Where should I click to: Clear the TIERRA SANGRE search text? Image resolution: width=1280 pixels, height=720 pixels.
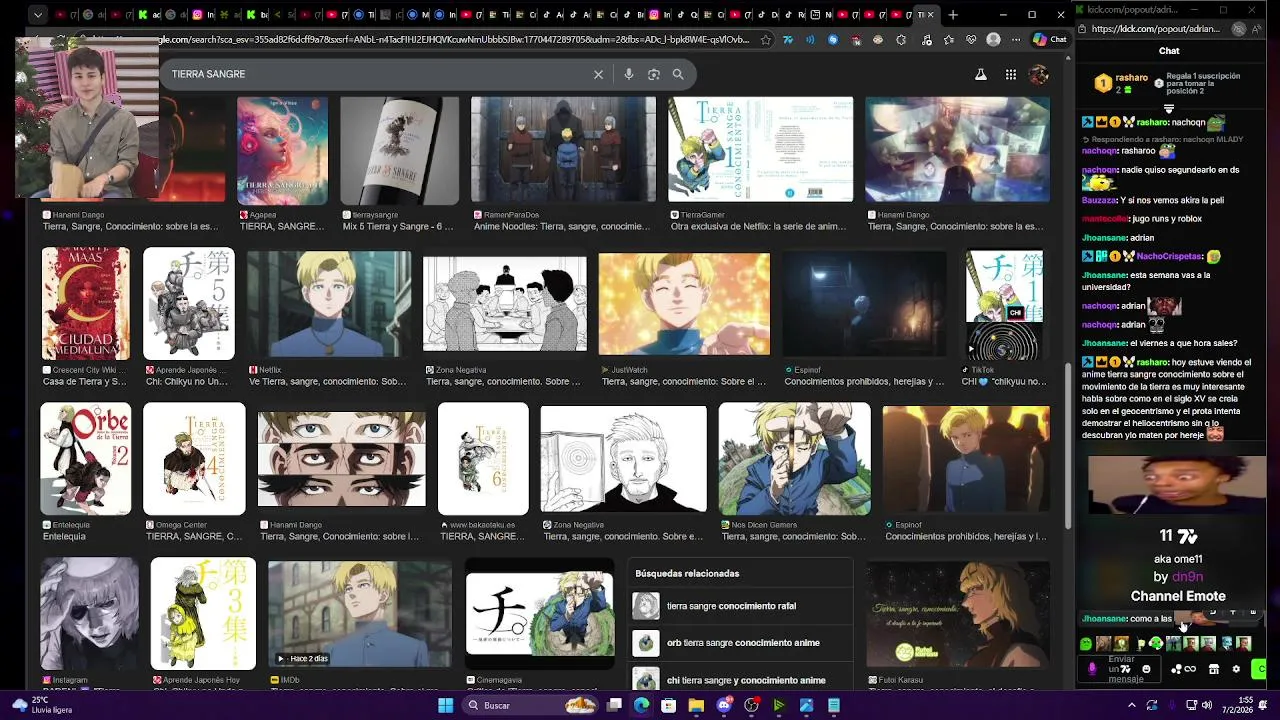598,74
